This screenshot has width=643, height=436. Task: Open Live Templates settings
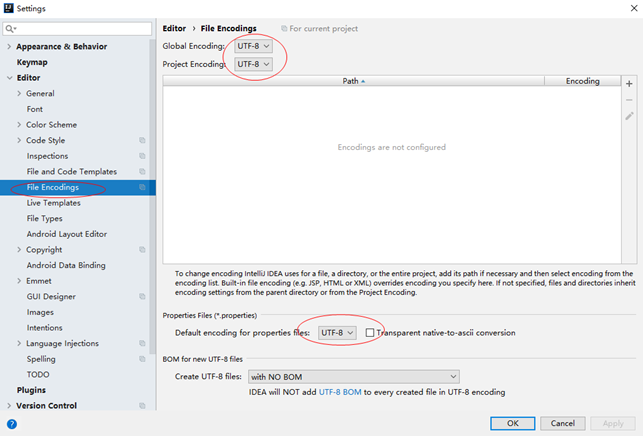pos(53,203)
